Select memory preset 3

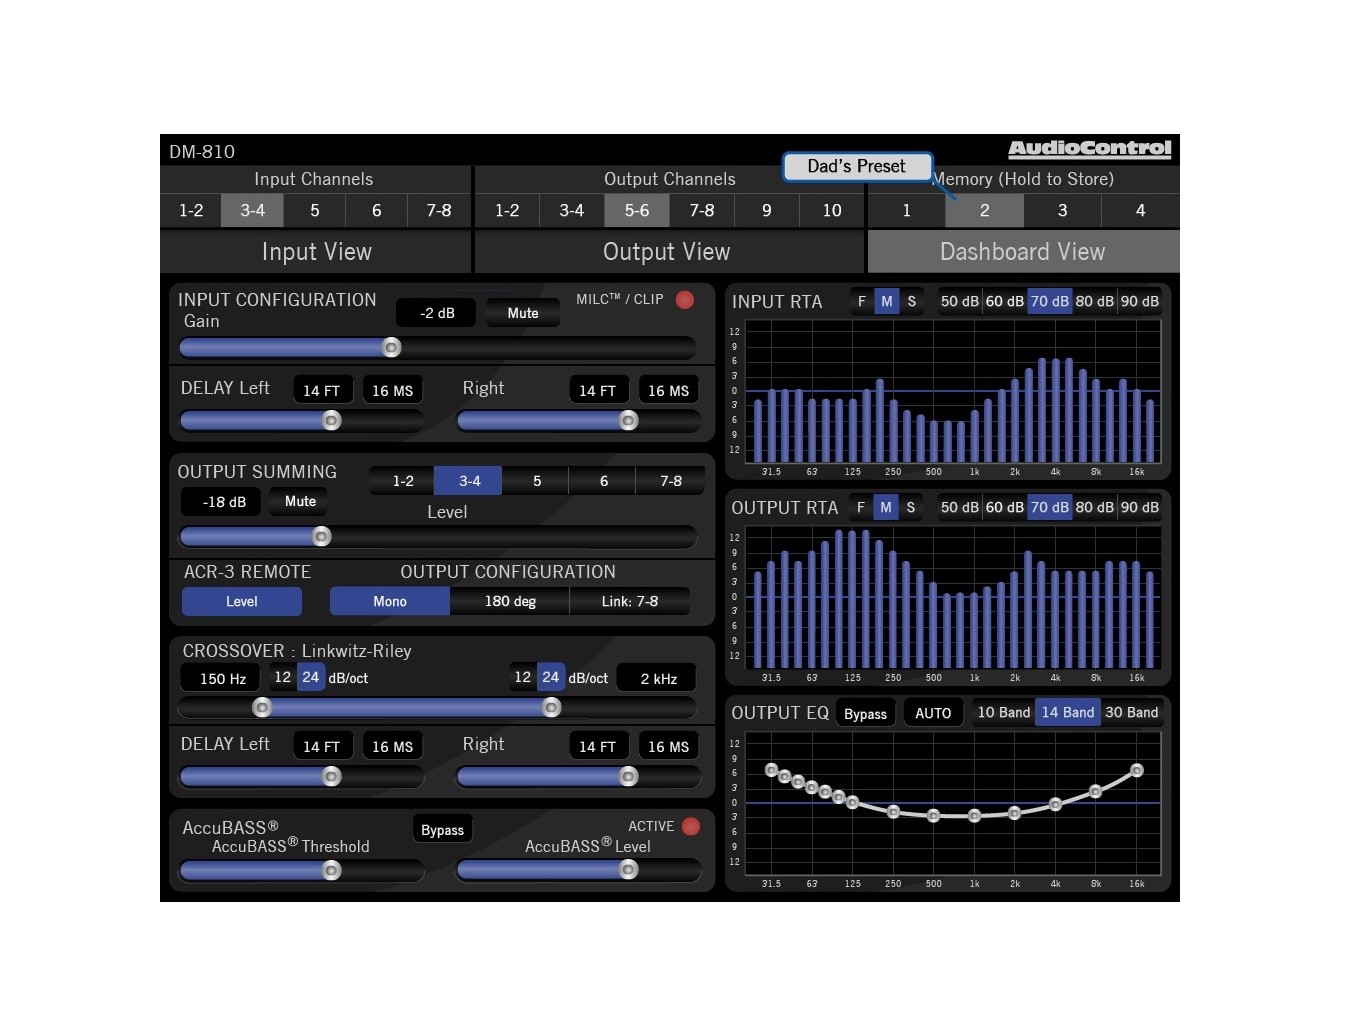click(x=1062, y=211)
